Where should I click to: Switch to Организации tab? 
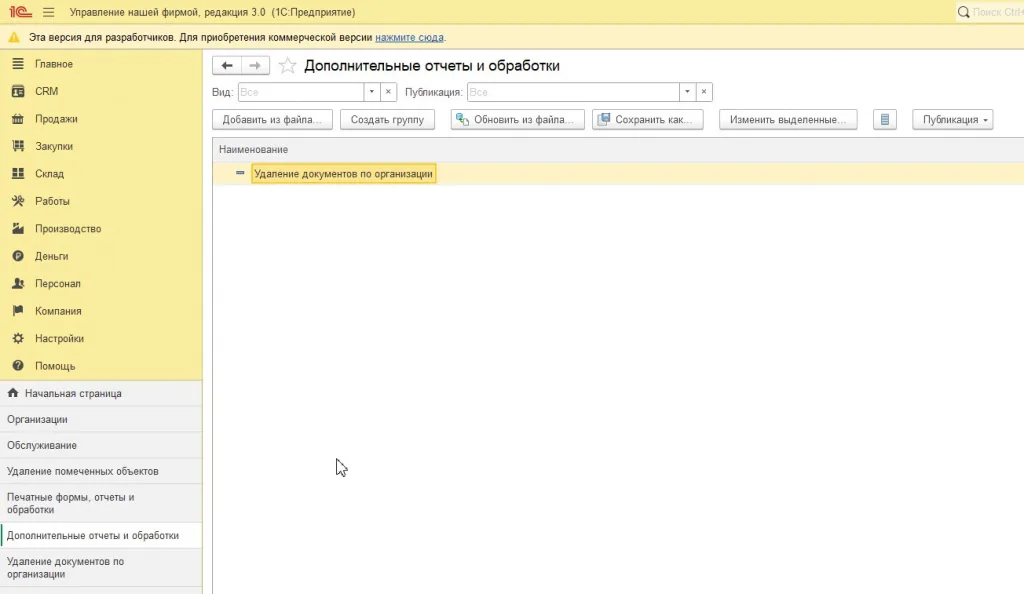[x=101, y=419]
